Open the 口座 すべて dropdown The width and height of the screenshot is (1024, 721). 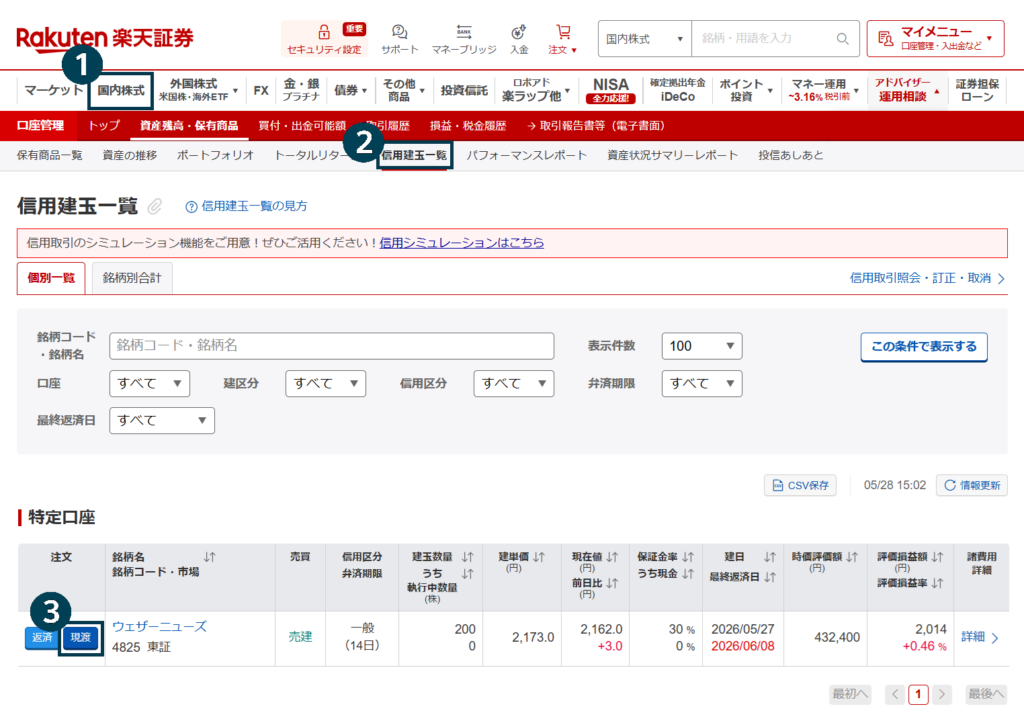[x=150, y=383]
